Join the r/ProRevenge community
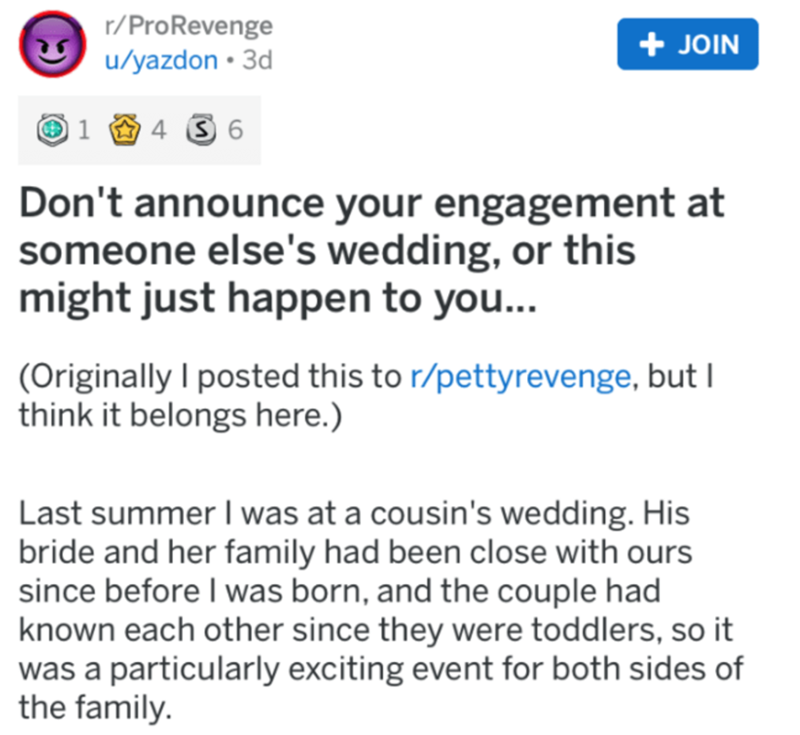Viewport: 800px width, 735px height. (x=687, y=44)
